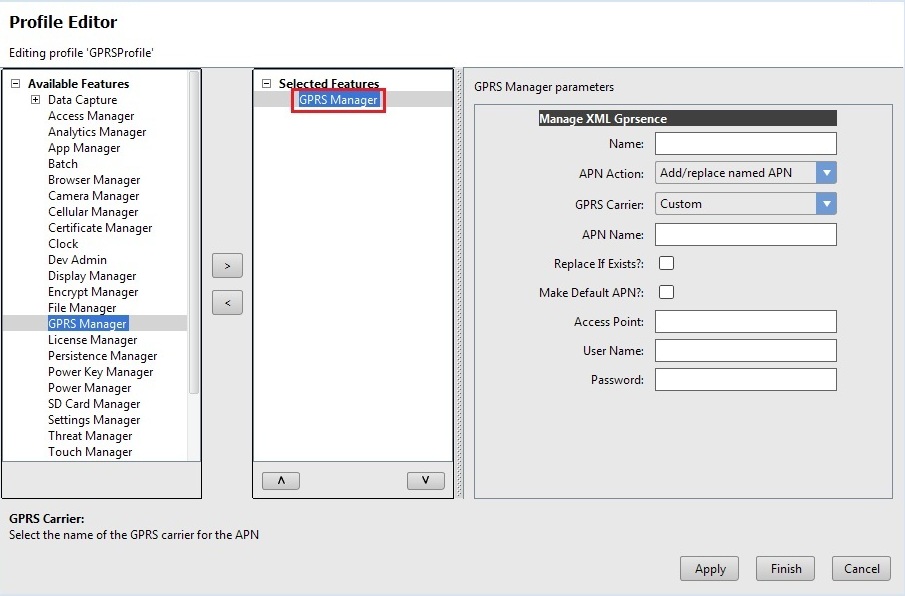Focus the APN Name input field
The width and height of the screenshot is (905, 596).
pyautogui.click(x=745, y=234)
